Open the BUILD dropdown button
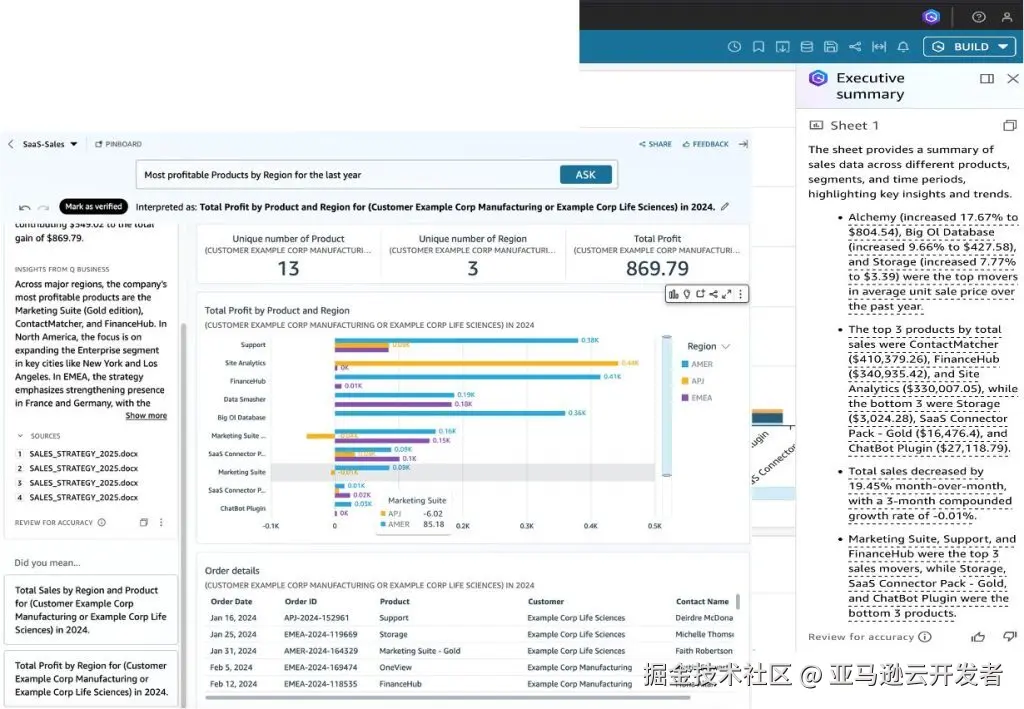The image size is (1024, 709). [x=969, y=46]
